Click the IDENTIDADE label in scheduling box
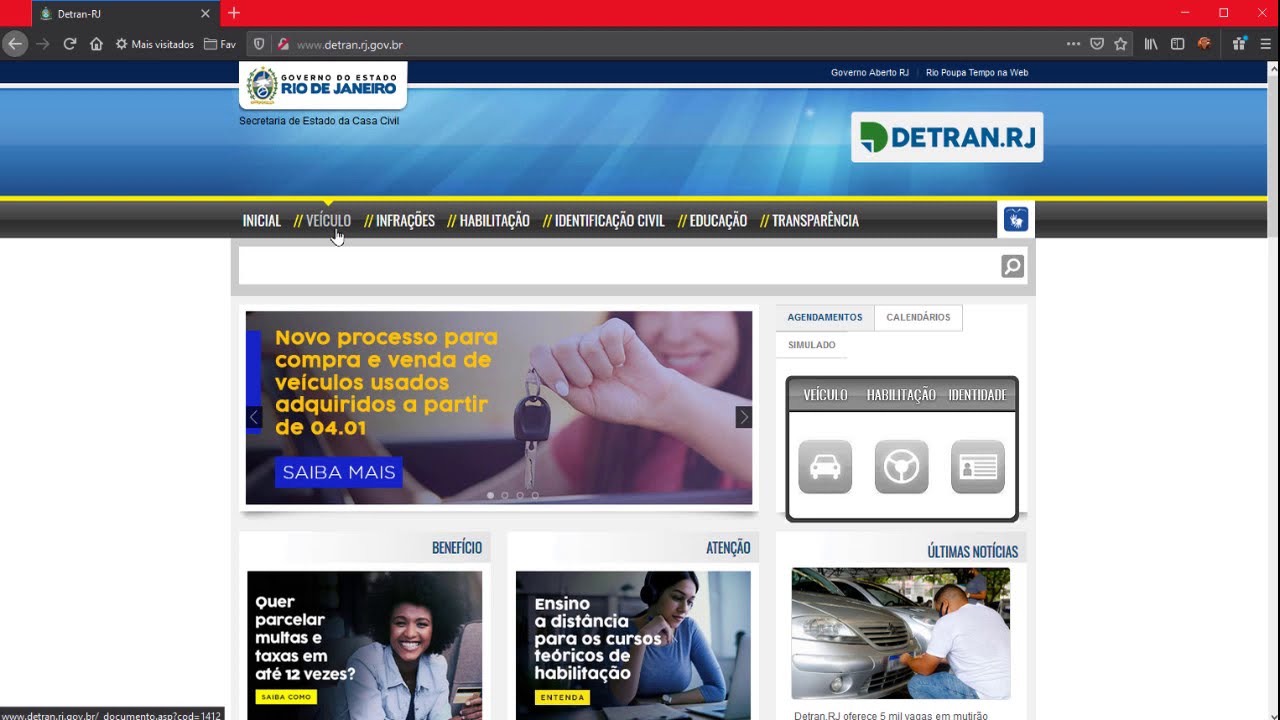Viewport: 1280px width, 720px height. click(977, 395)
